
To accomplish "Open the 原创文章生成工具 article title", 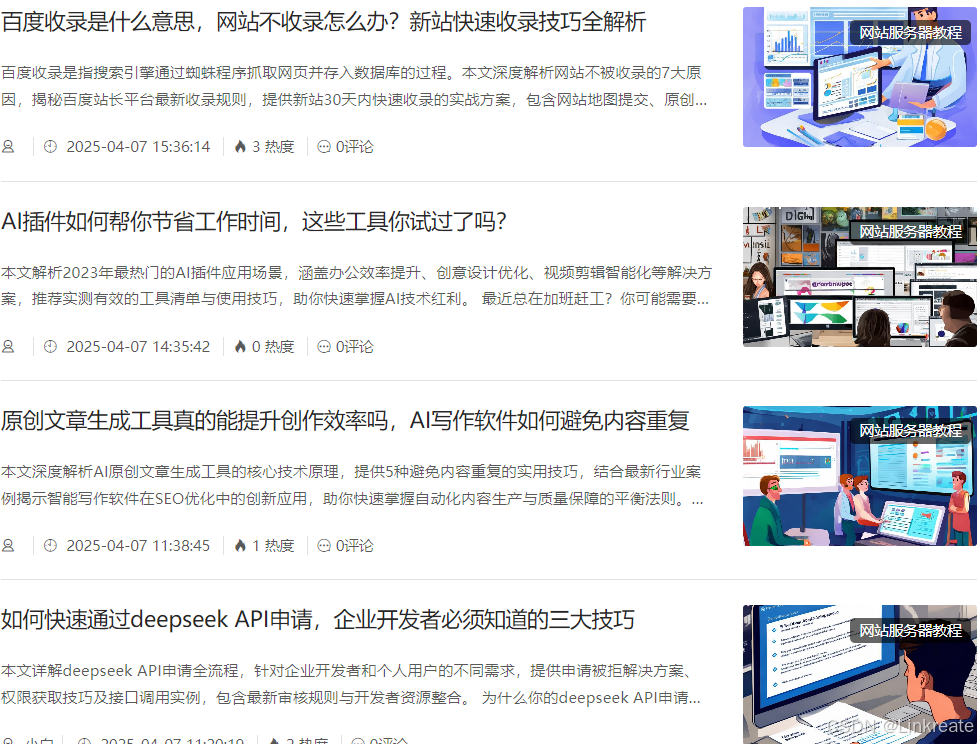I will pyautogui.click(x=345, y=421).
